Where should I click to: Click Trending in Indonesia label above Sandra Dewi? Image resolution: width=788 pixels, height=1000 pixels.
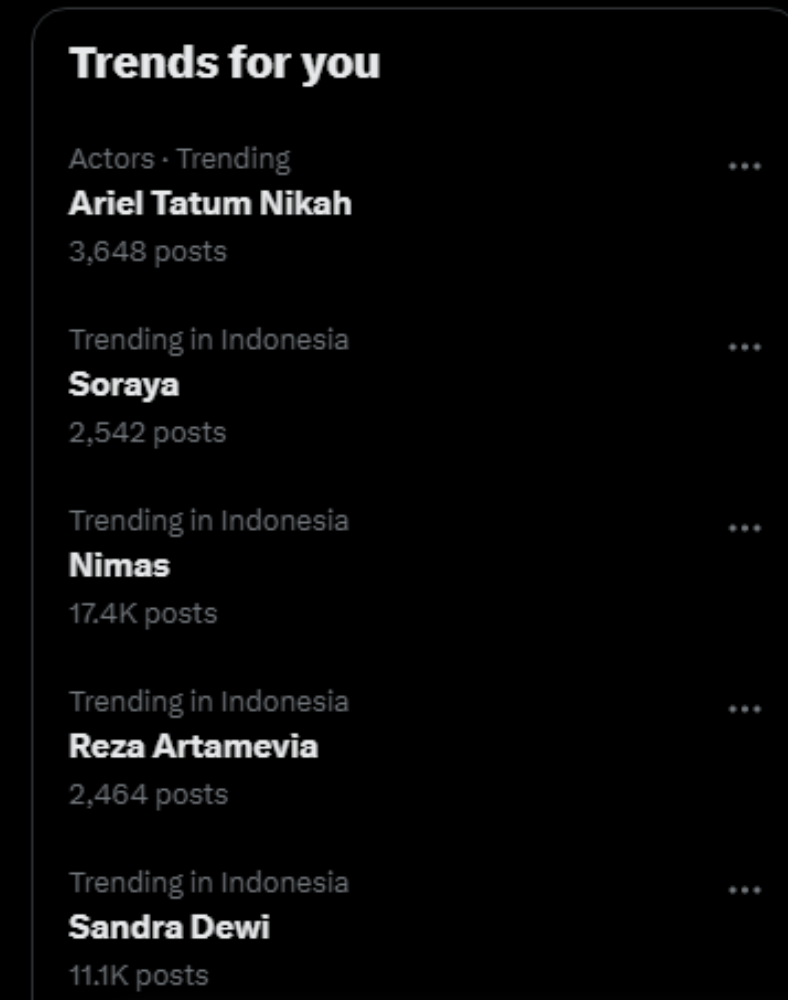point(209,883)
